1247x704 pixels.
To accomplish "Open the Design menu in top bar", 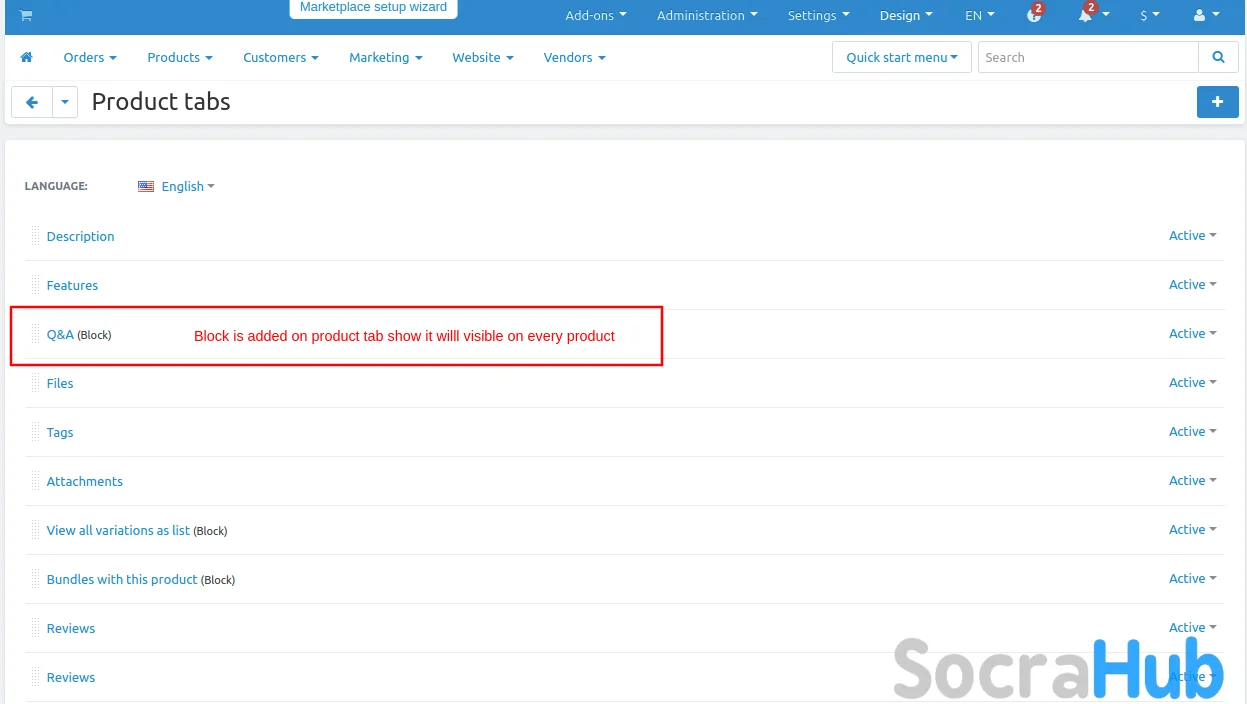I will pyautogui.click(x=905, y=16).
